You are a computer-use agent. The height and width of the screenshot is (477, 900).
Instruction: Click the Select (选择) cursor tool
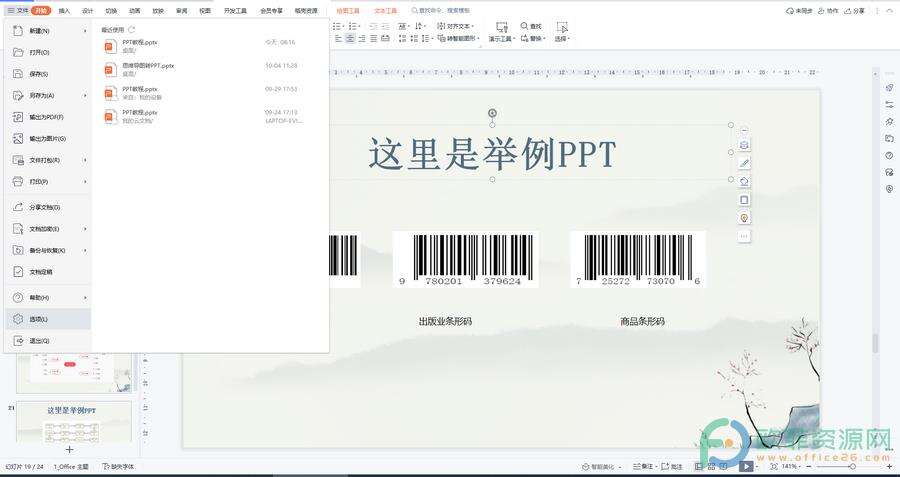[561, 32]
